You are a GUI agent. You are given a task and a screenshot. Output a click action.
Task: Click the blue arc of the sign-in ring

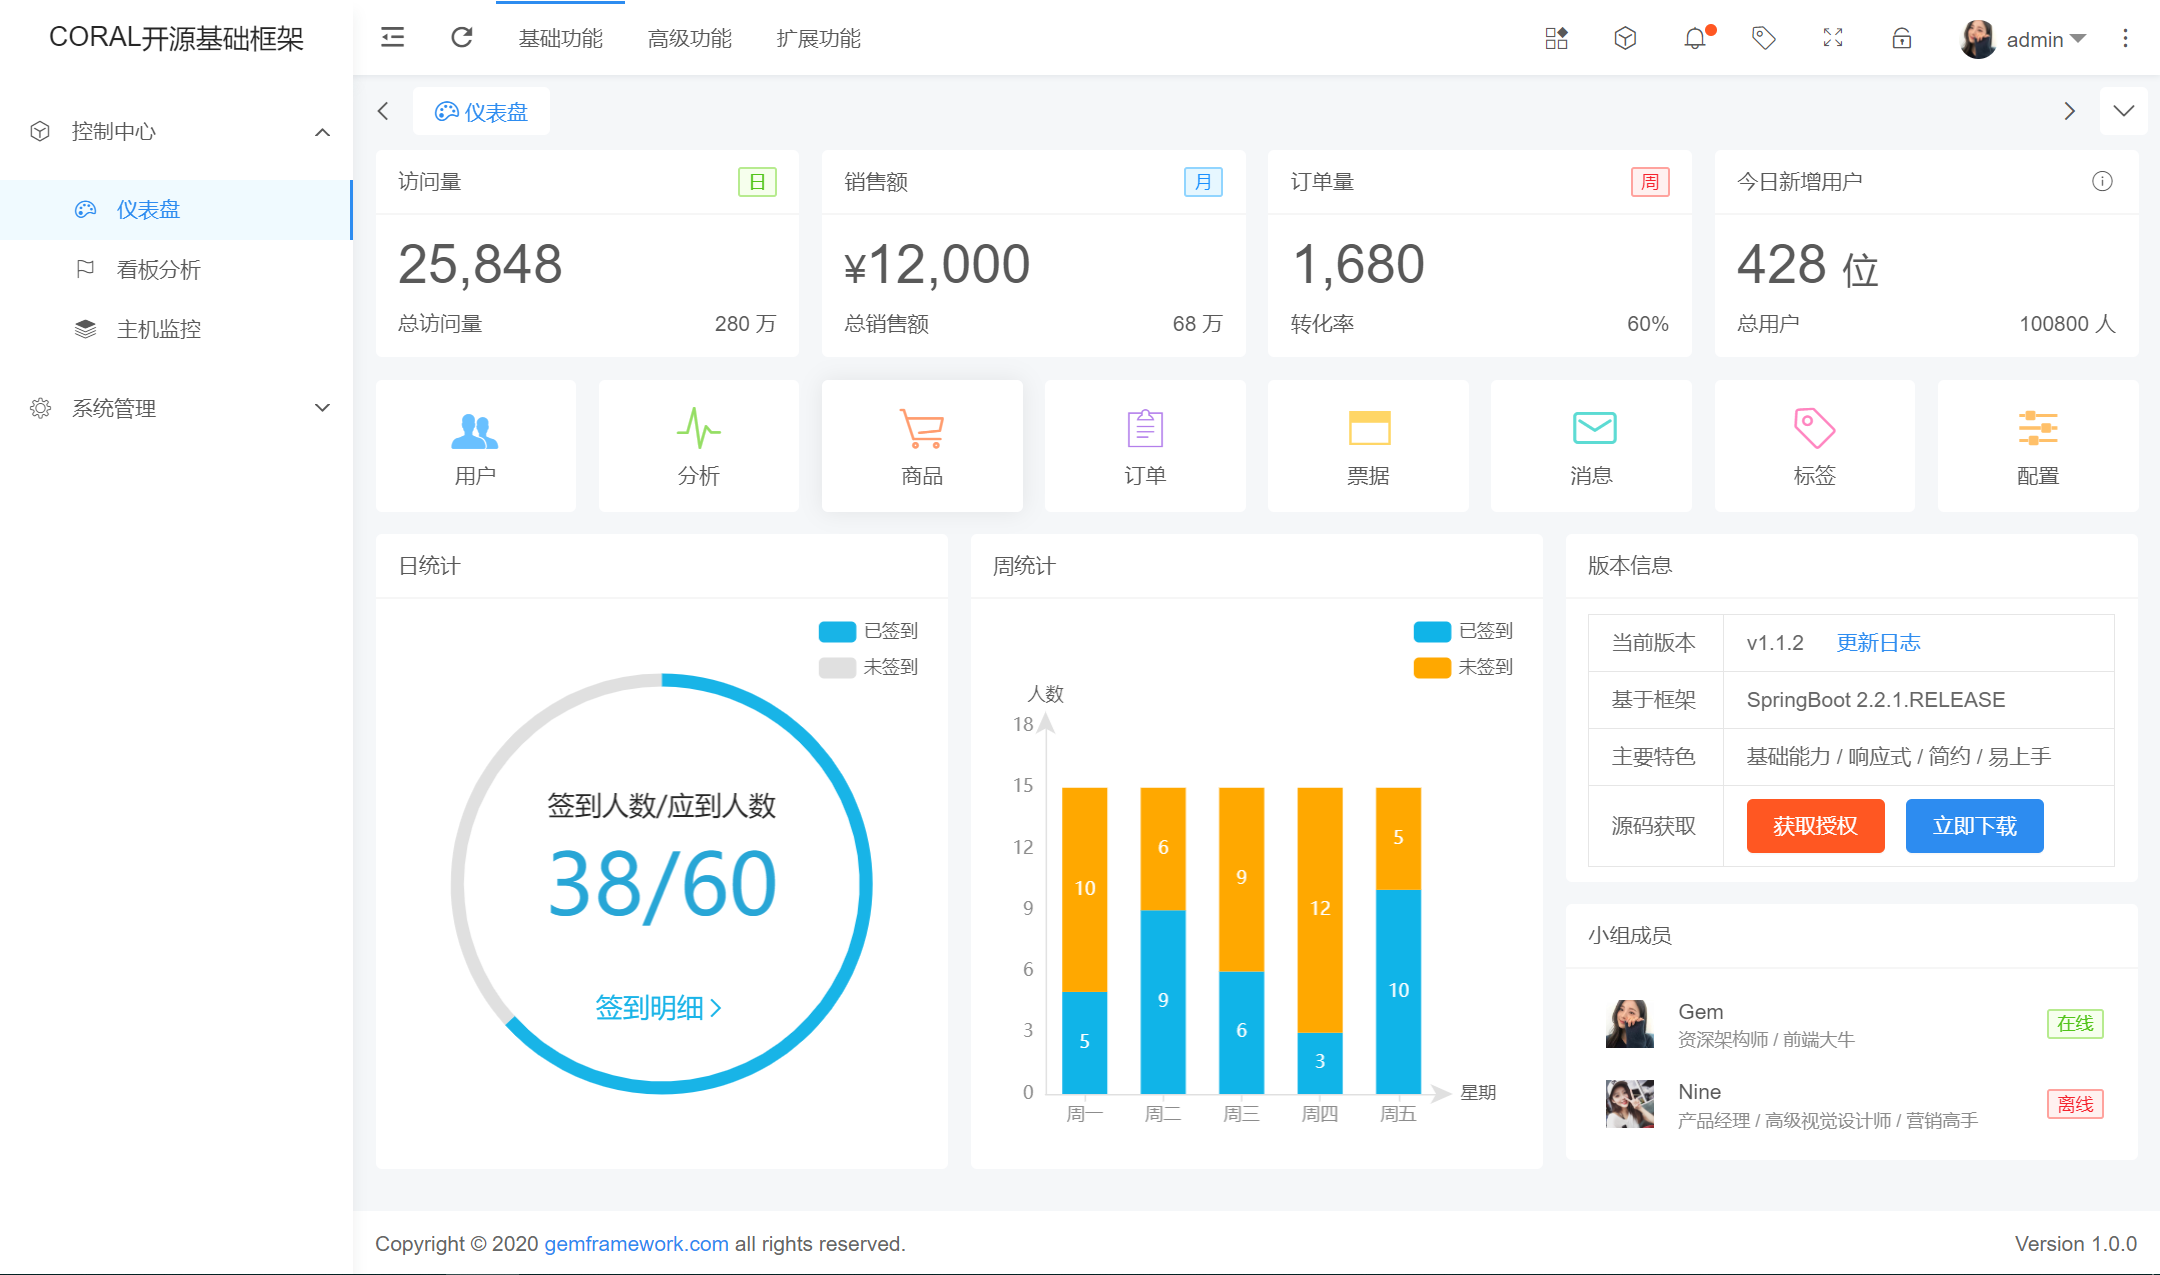[865, 884]
